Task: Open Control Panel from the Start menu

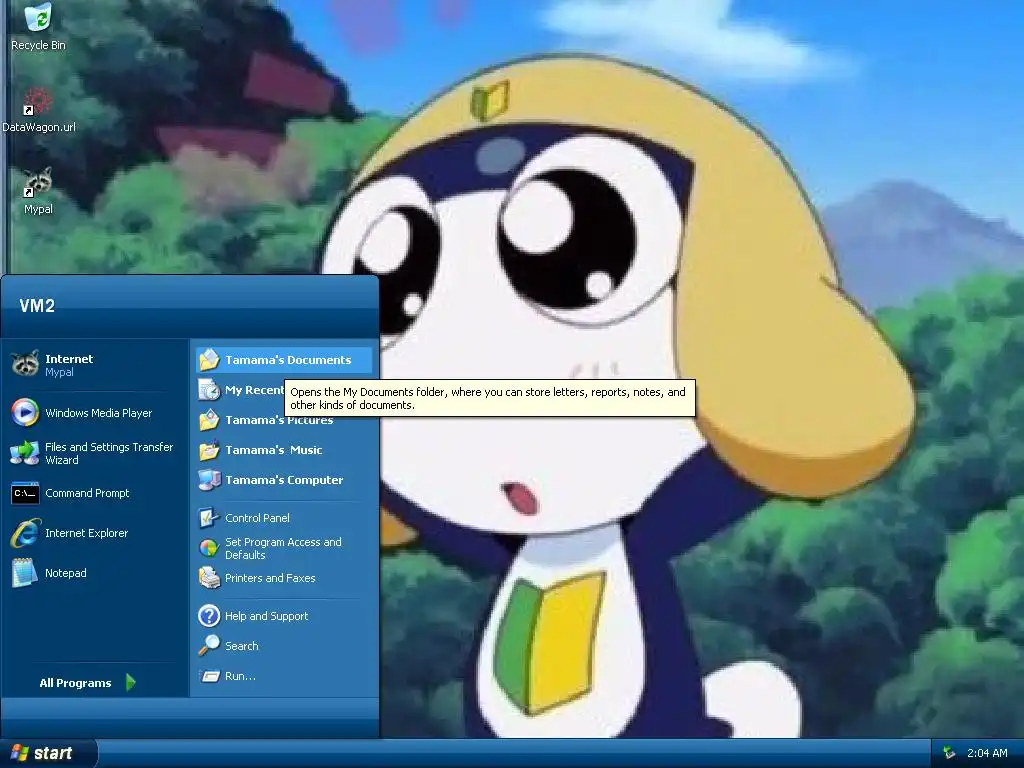Action: tap(284, 518)
